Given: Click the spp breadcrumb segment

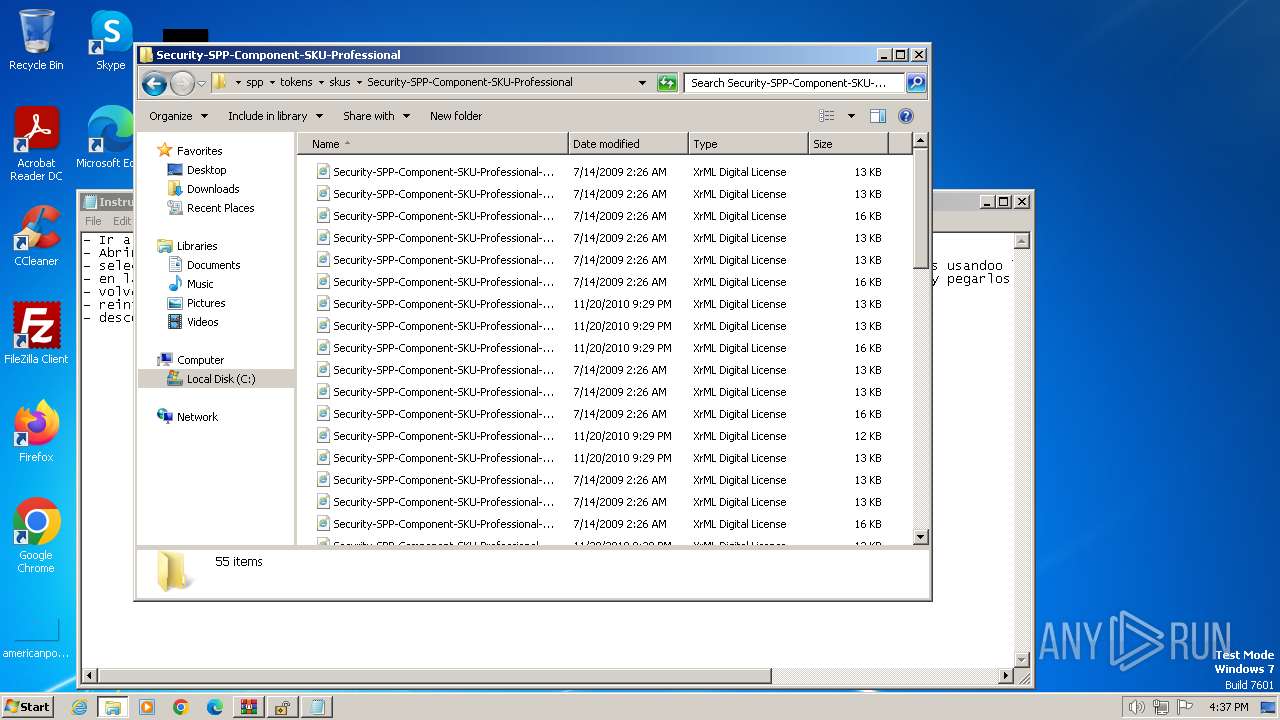Looking at the screenshot, I should pos(255,83).
